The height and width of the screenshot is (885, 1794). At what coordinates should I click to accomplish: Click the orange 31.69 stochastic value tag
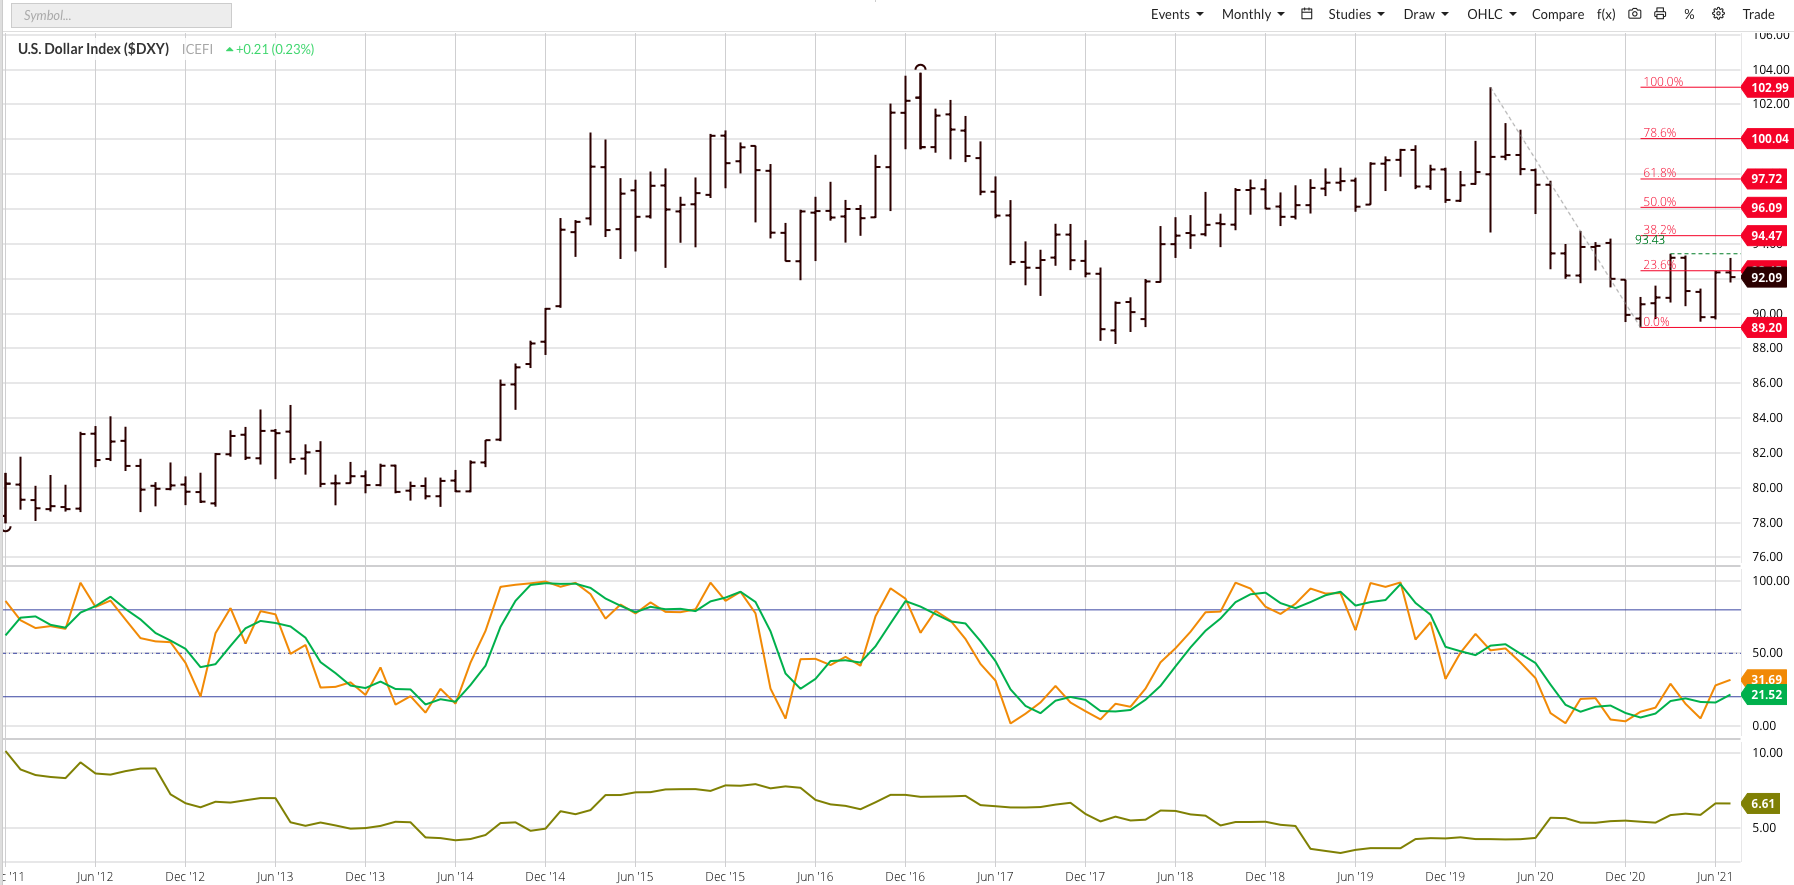tap(1766, 679)
